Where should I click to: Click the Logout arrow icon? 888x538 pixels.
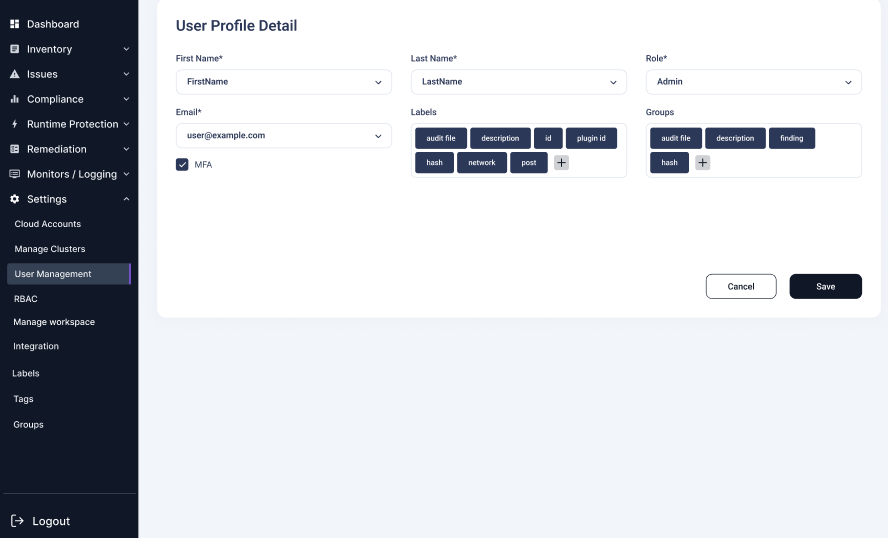17,520
